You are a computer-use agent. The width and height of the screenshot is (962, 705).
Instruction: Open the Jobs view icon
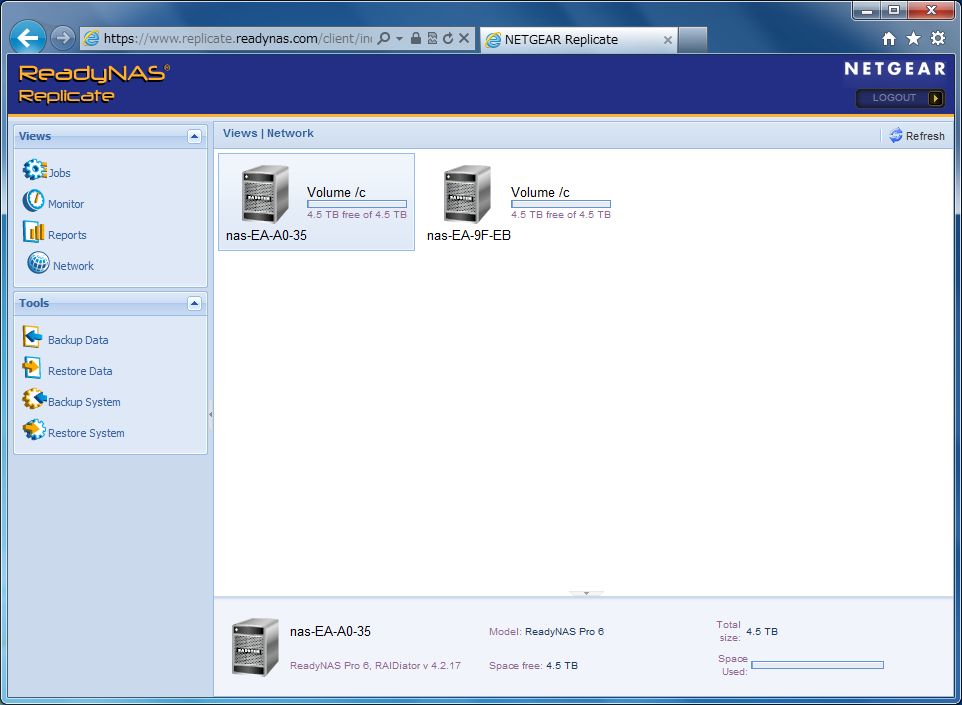pos(34,171)
